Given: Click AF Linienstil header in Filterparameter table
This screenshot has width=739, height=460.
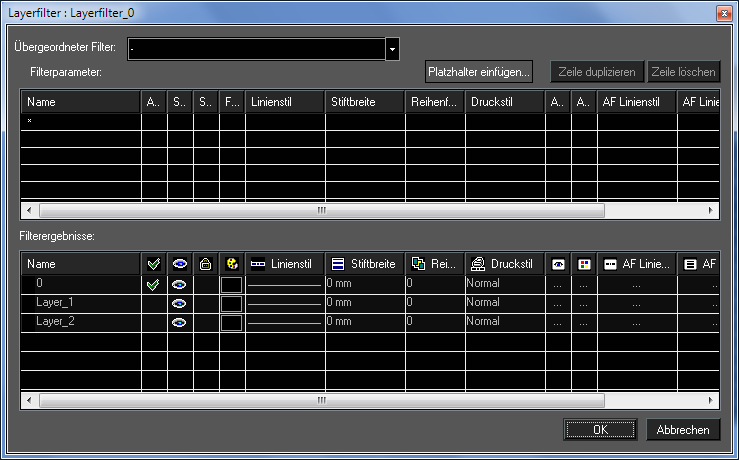Looking at the screenshot, I should [637, 102].
